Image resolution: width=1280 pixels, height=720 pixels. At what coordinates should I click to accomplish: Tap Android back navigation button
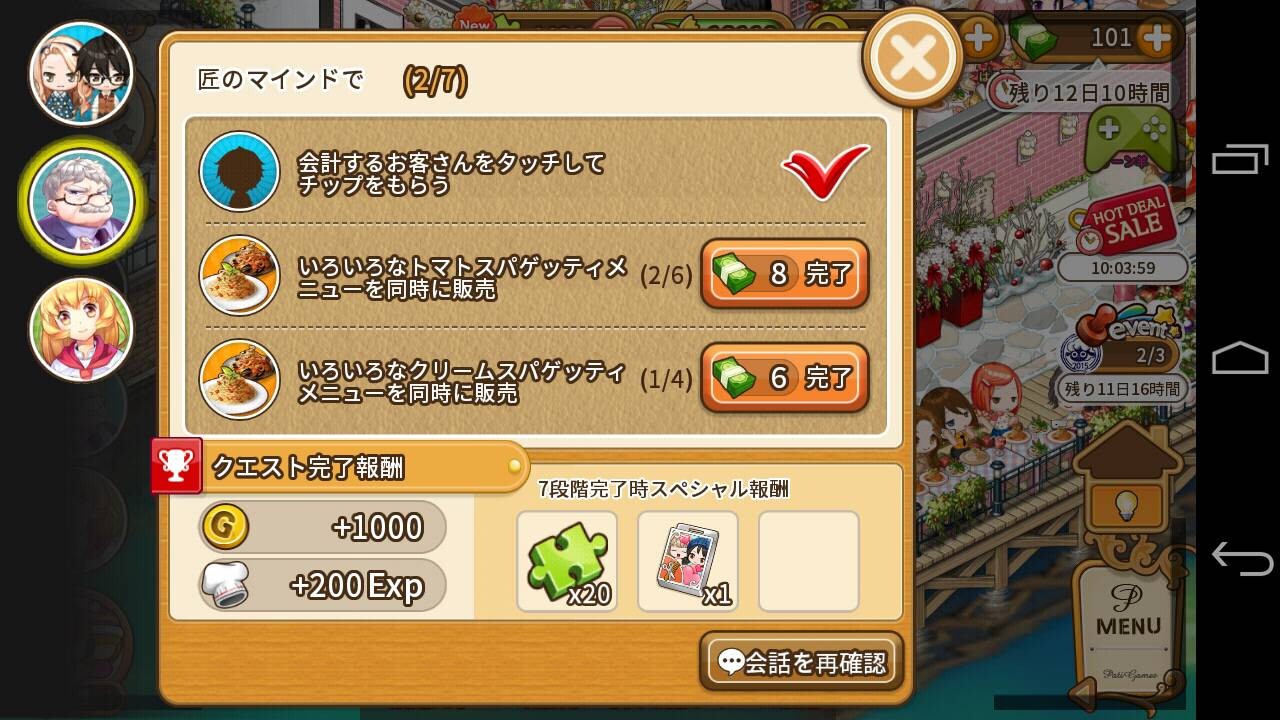point(1240,557)
